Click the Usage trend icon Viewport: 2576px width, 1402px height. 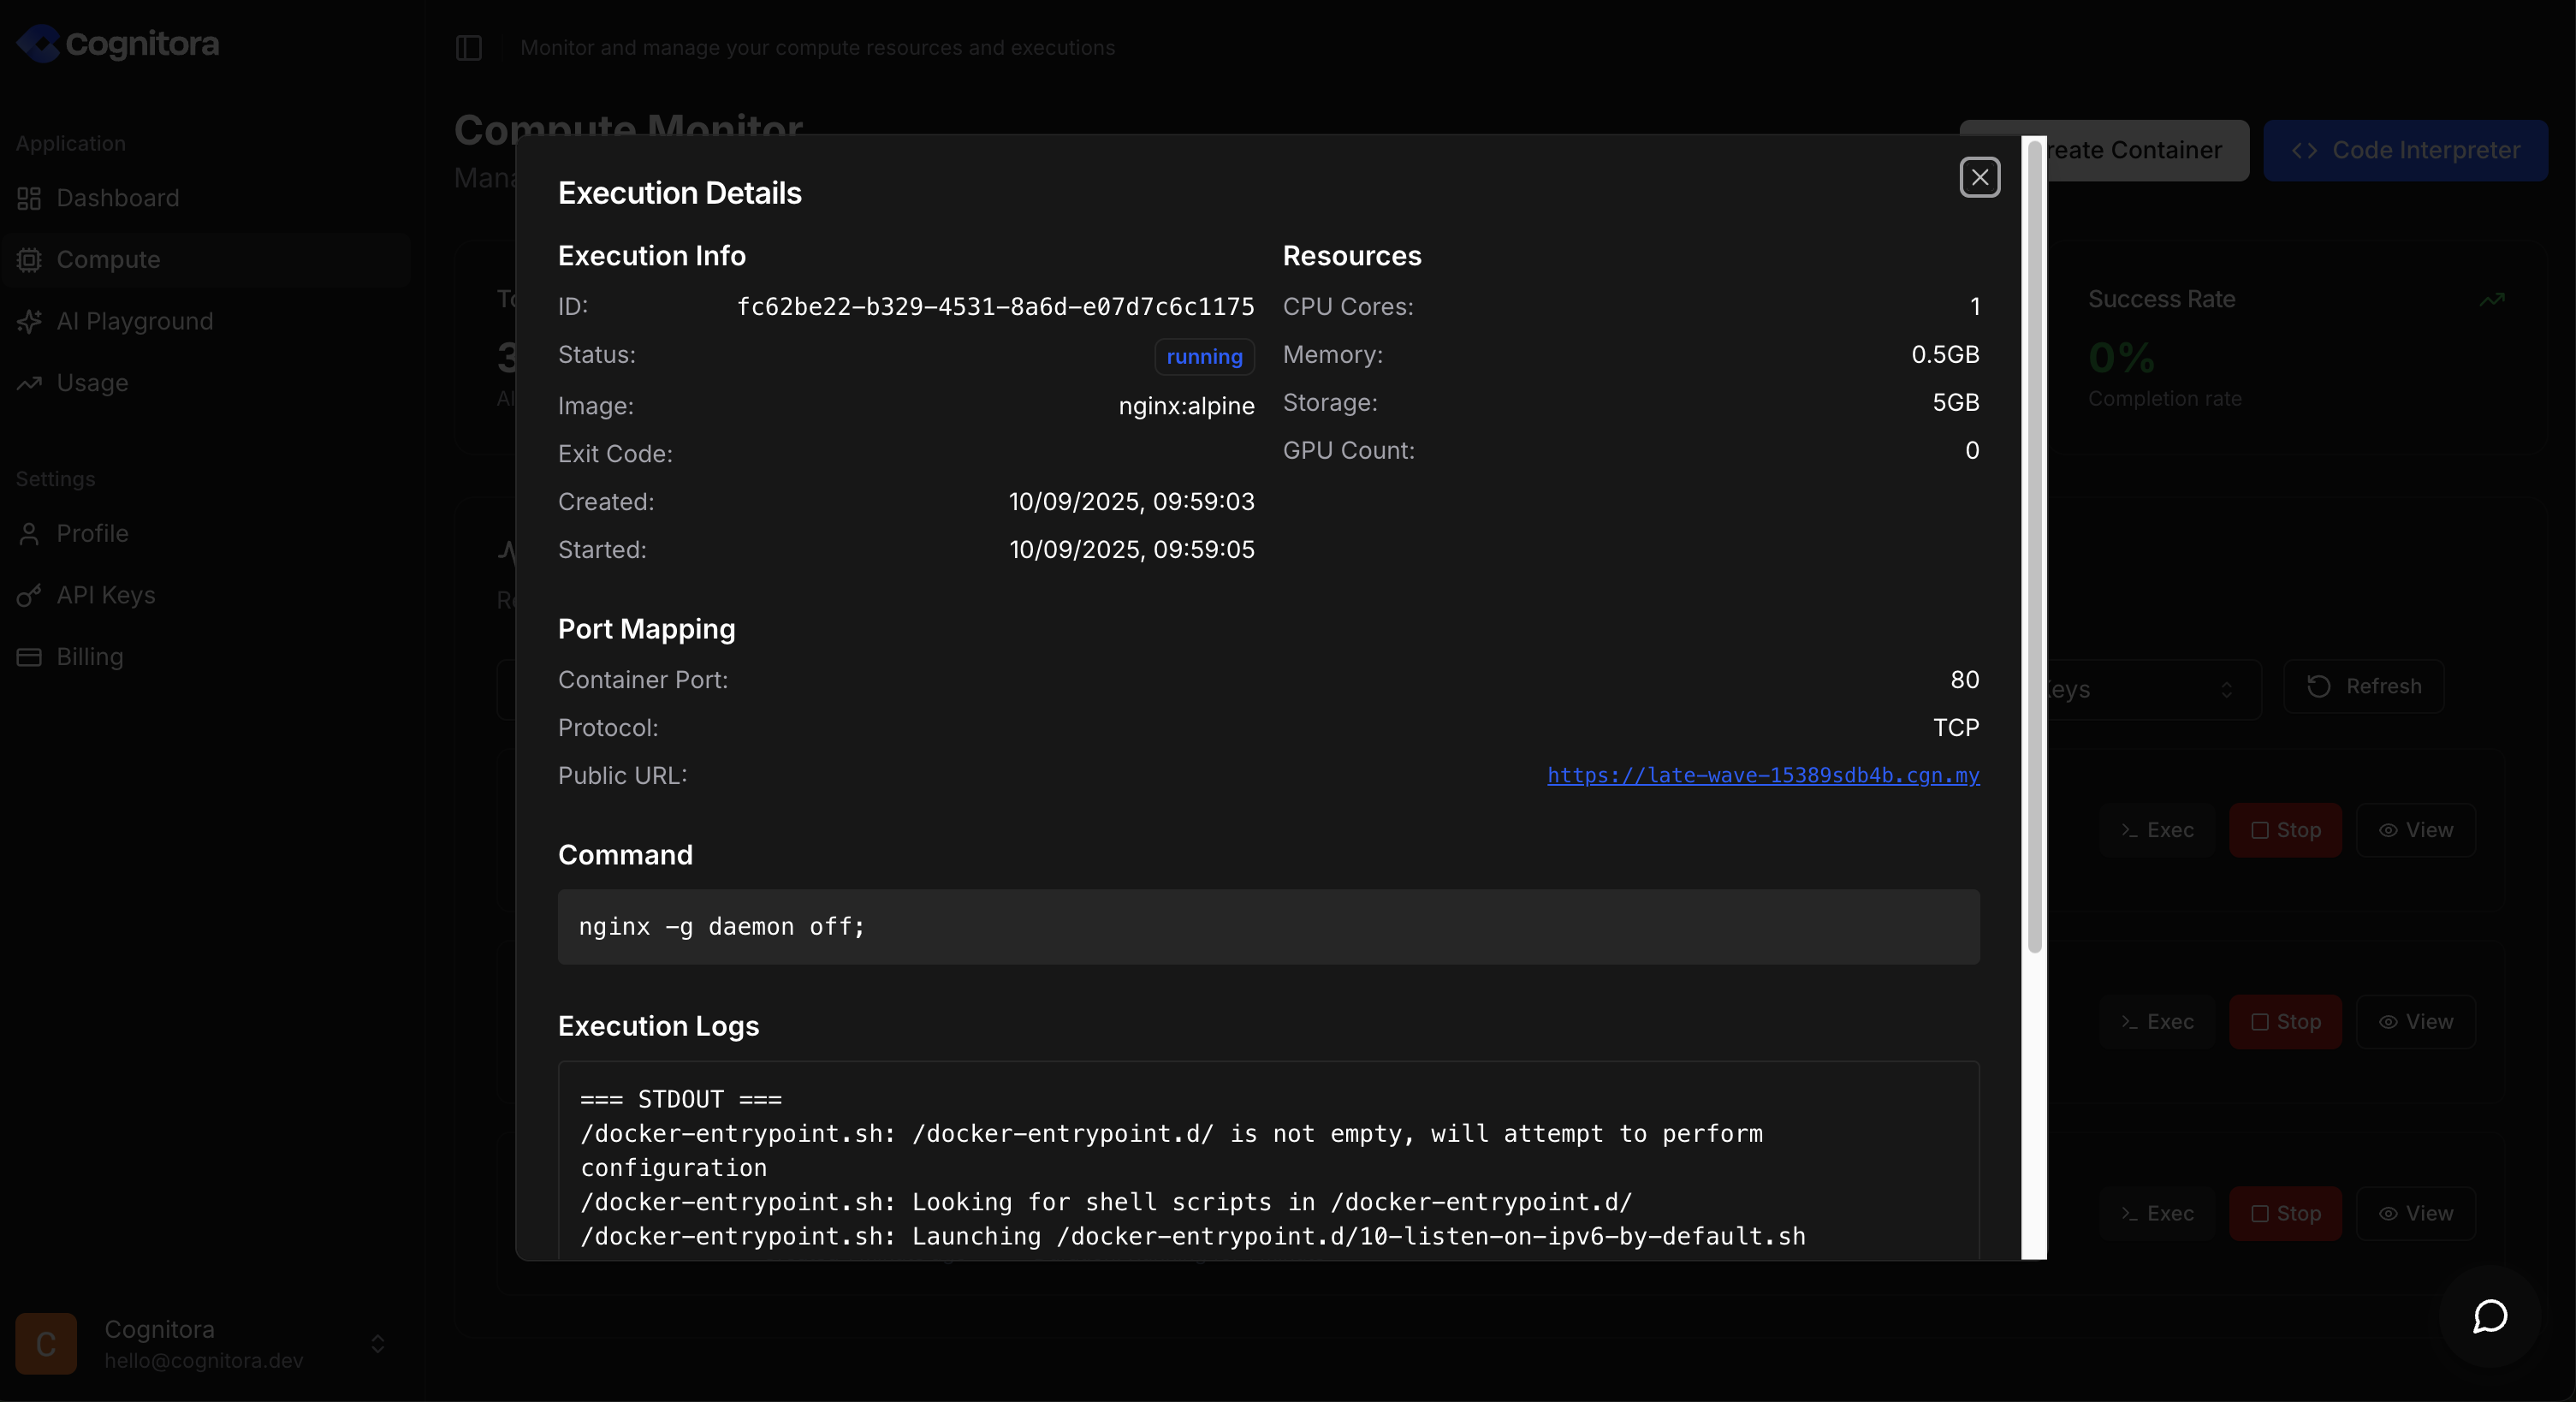point(29,383)
